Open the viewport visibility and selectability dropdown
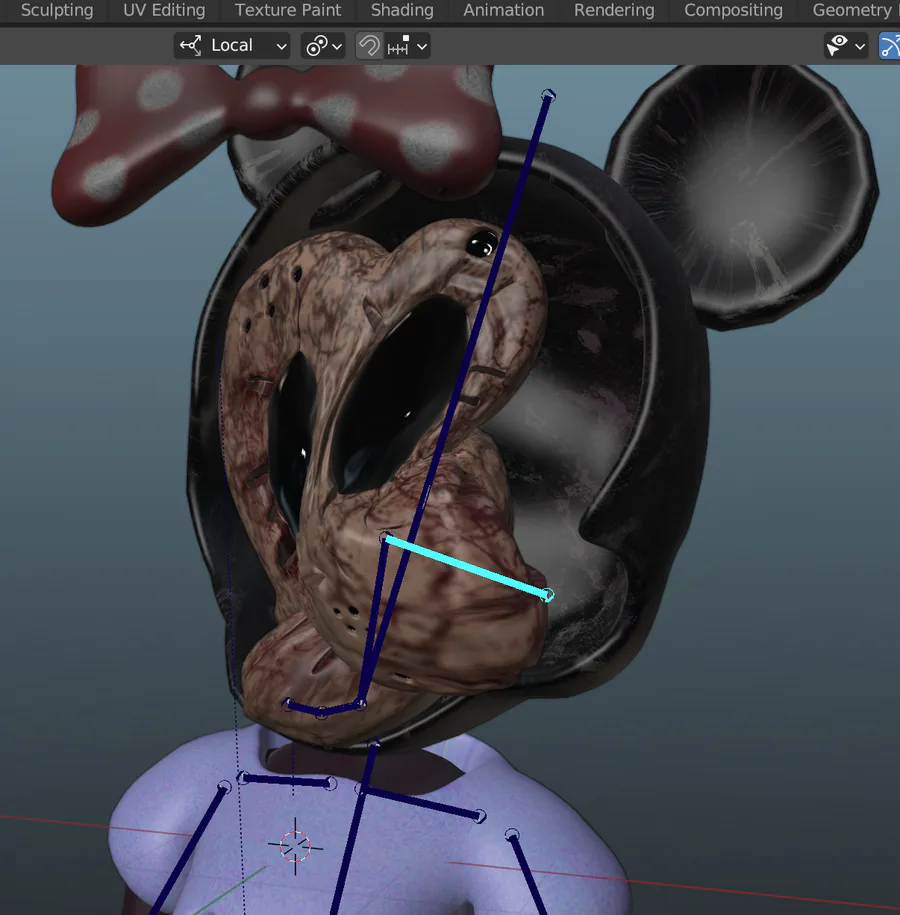900x915 pixels. (x=846, y=46)
